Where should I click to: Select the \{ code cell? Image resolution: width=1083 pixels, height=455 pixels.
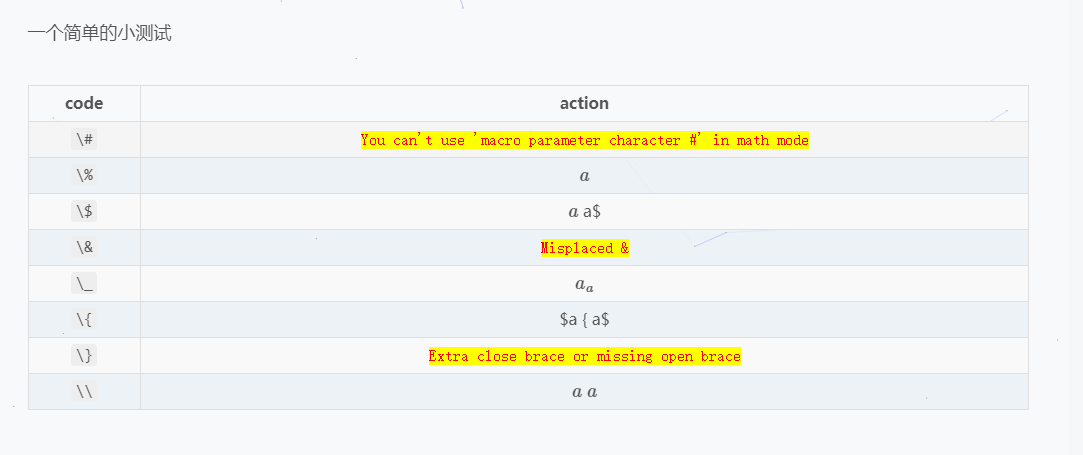pyautogui.click(x=84, y=320)
